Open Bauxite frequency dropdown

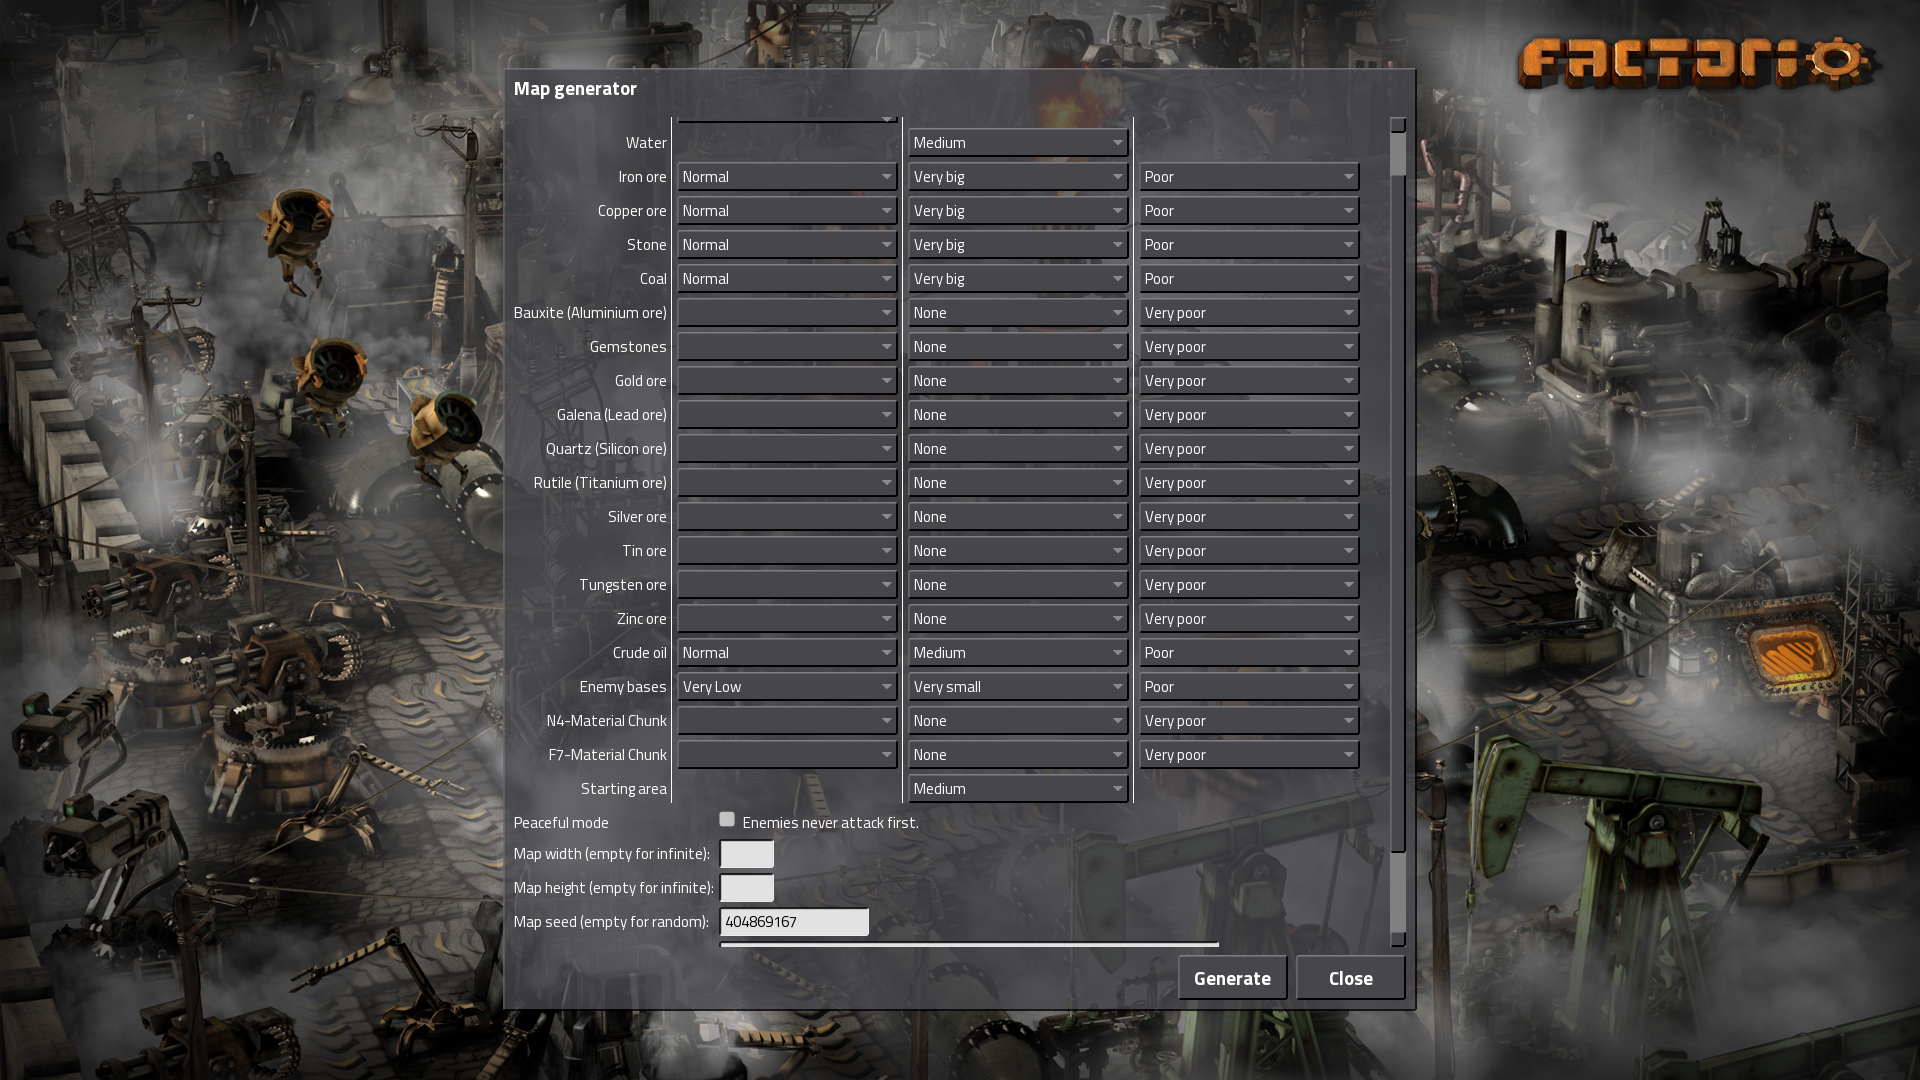787,313
